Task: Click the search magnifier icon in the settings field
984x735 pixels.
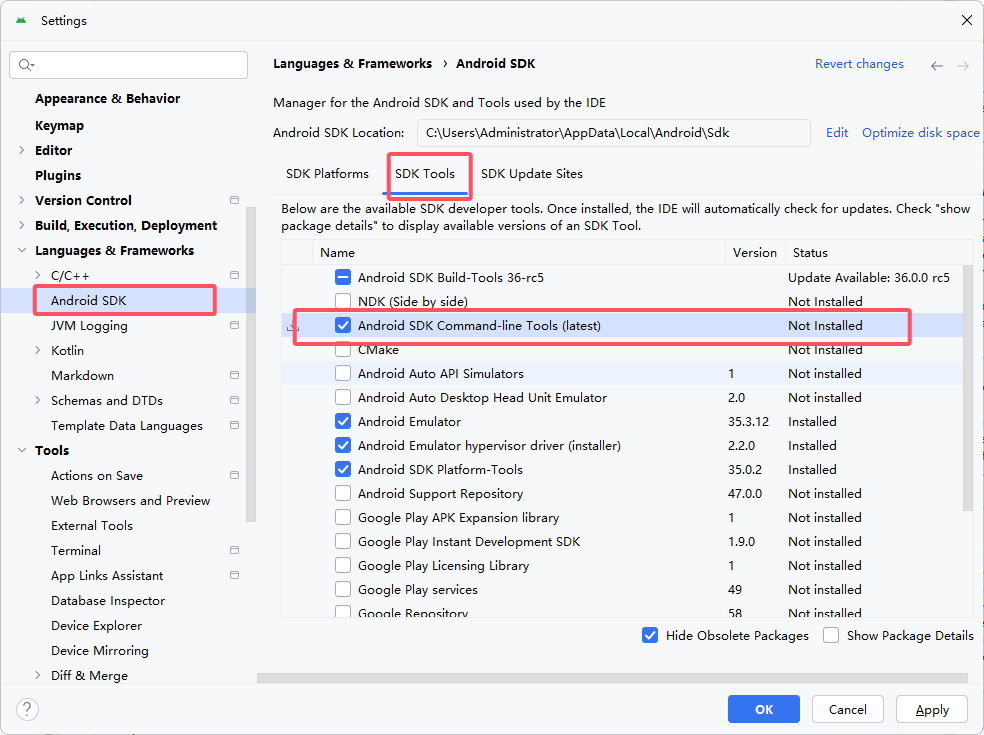Action: click(26, 65)
